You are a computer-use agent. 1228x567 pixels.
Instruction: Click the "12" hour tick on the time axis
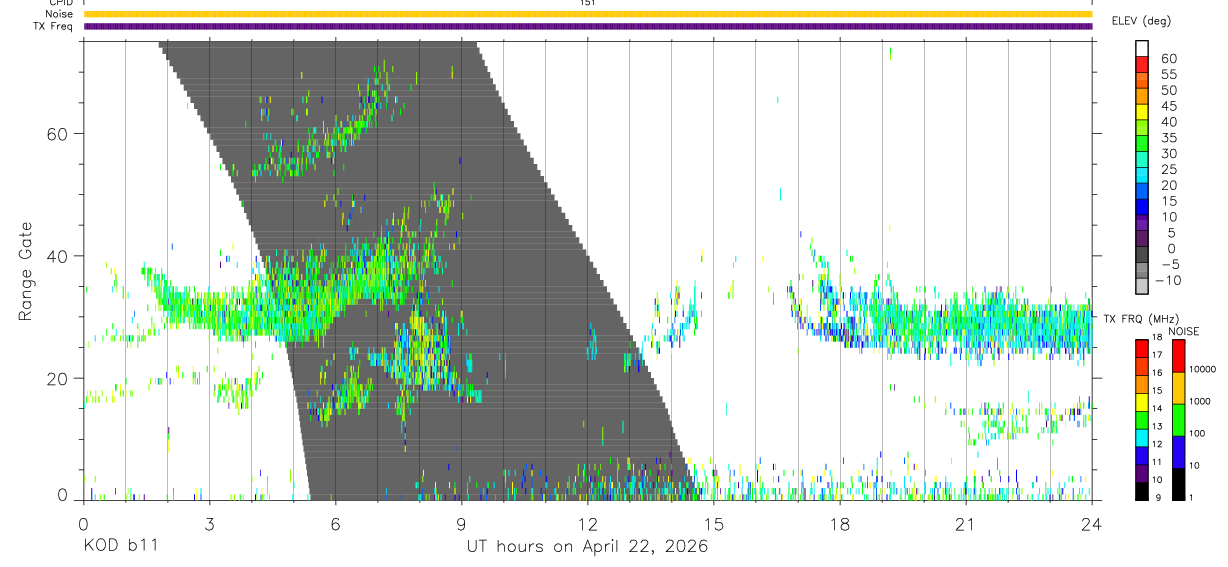(588, 525)
